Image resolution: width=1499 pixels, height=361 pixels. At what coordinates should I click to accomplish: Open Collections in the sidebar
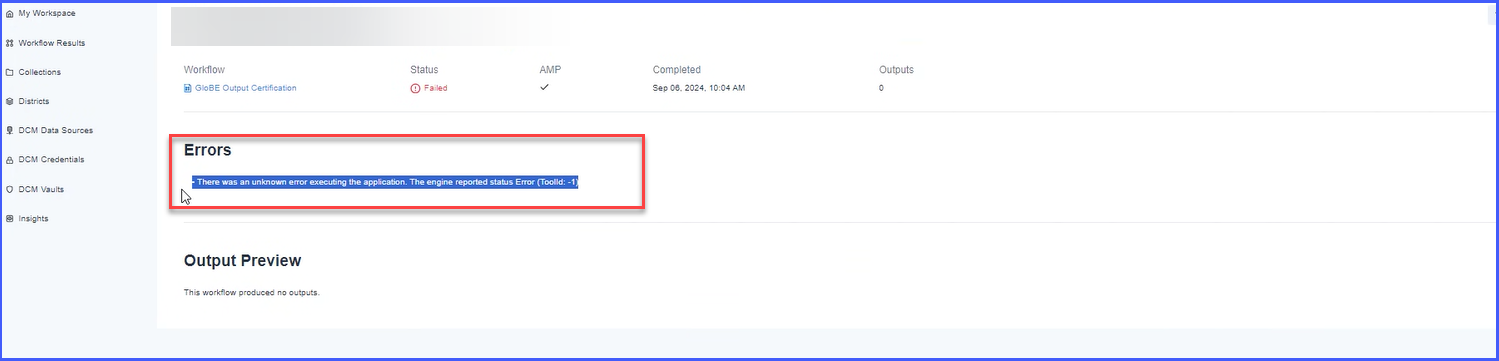coord(39,72)
